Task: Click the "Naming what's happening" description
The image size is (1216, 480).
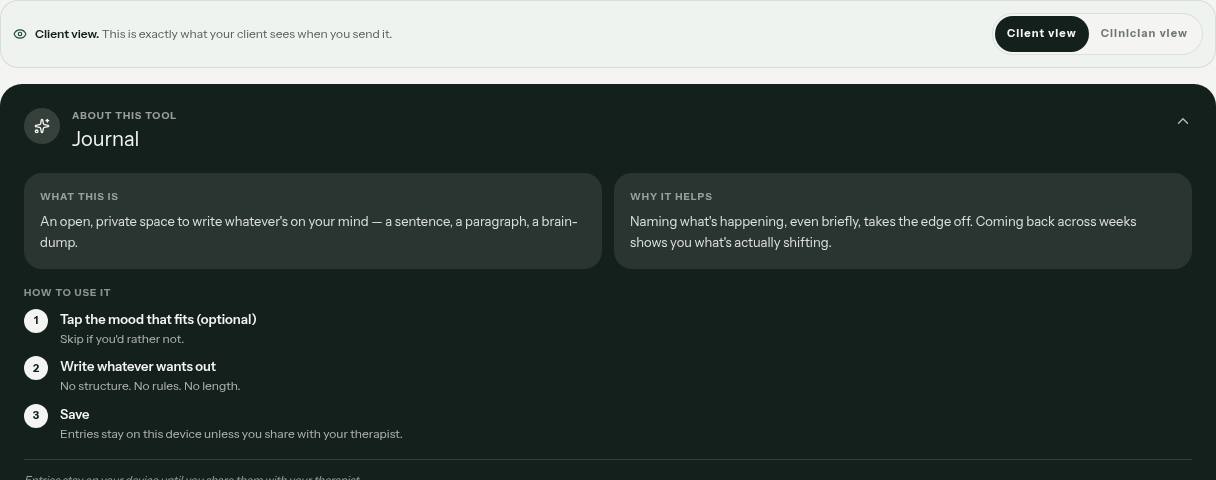Action: point(883,232)
